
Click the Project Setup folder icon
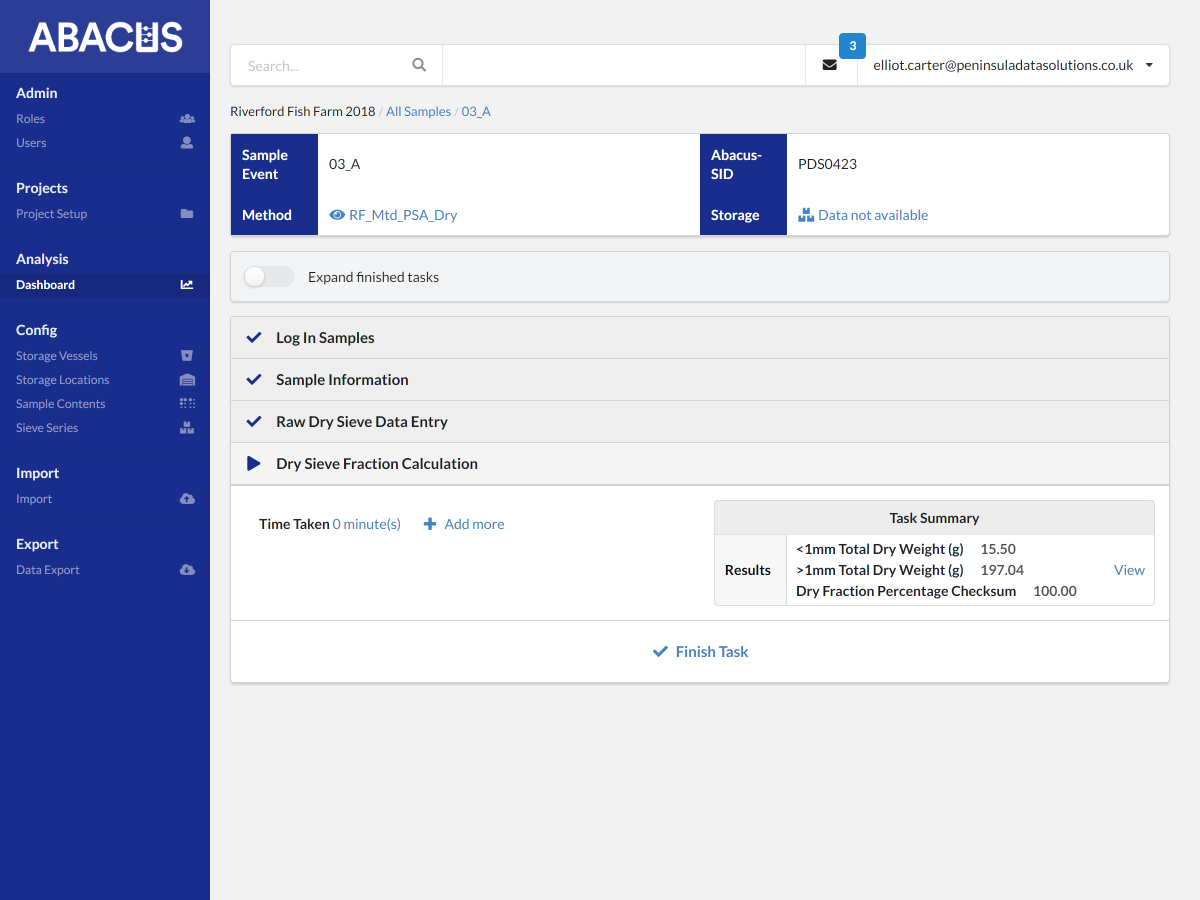click(187, 214)
